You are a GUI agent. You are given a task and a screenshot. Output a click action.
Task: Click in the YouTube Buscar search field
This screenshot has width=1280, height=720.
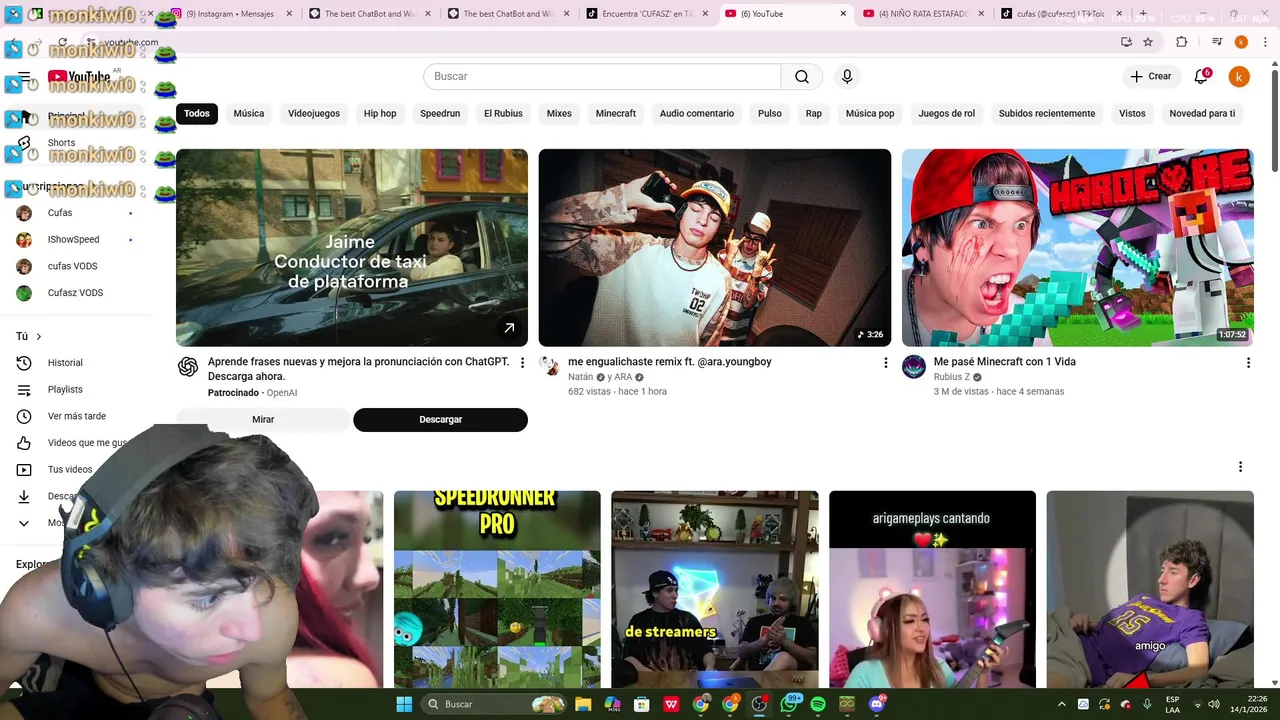[x=602, y=77]
